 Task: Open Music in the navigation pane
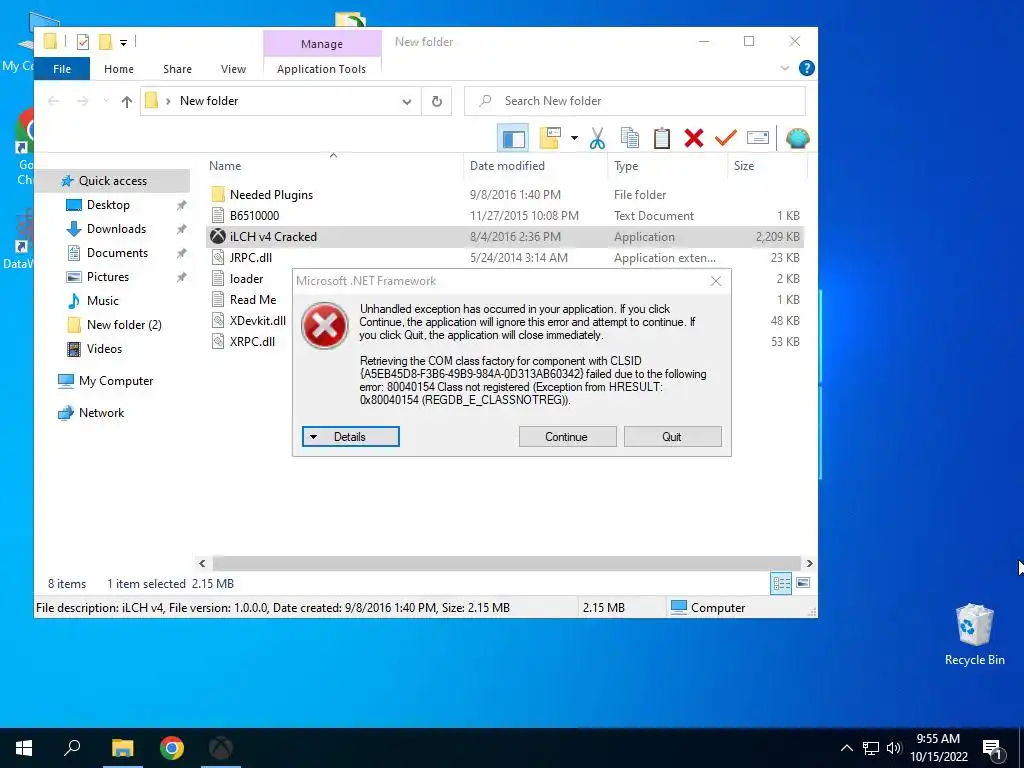click(x=103, y=301)
